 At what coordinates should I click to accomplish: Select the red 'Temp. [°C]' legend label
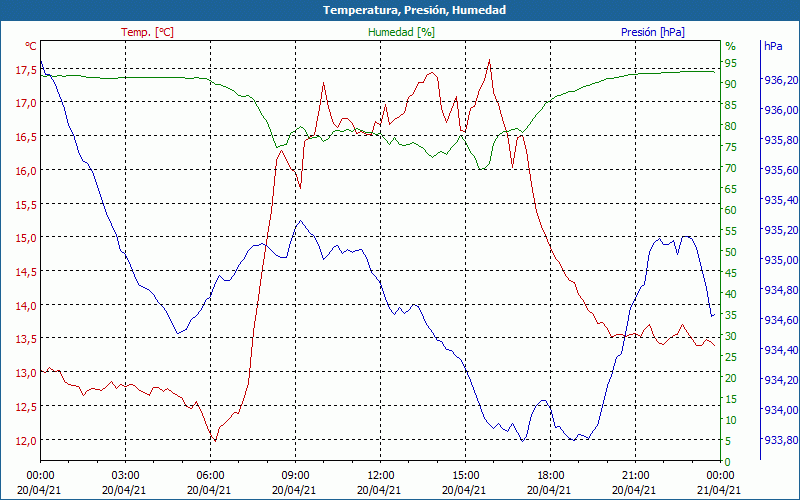147,32
